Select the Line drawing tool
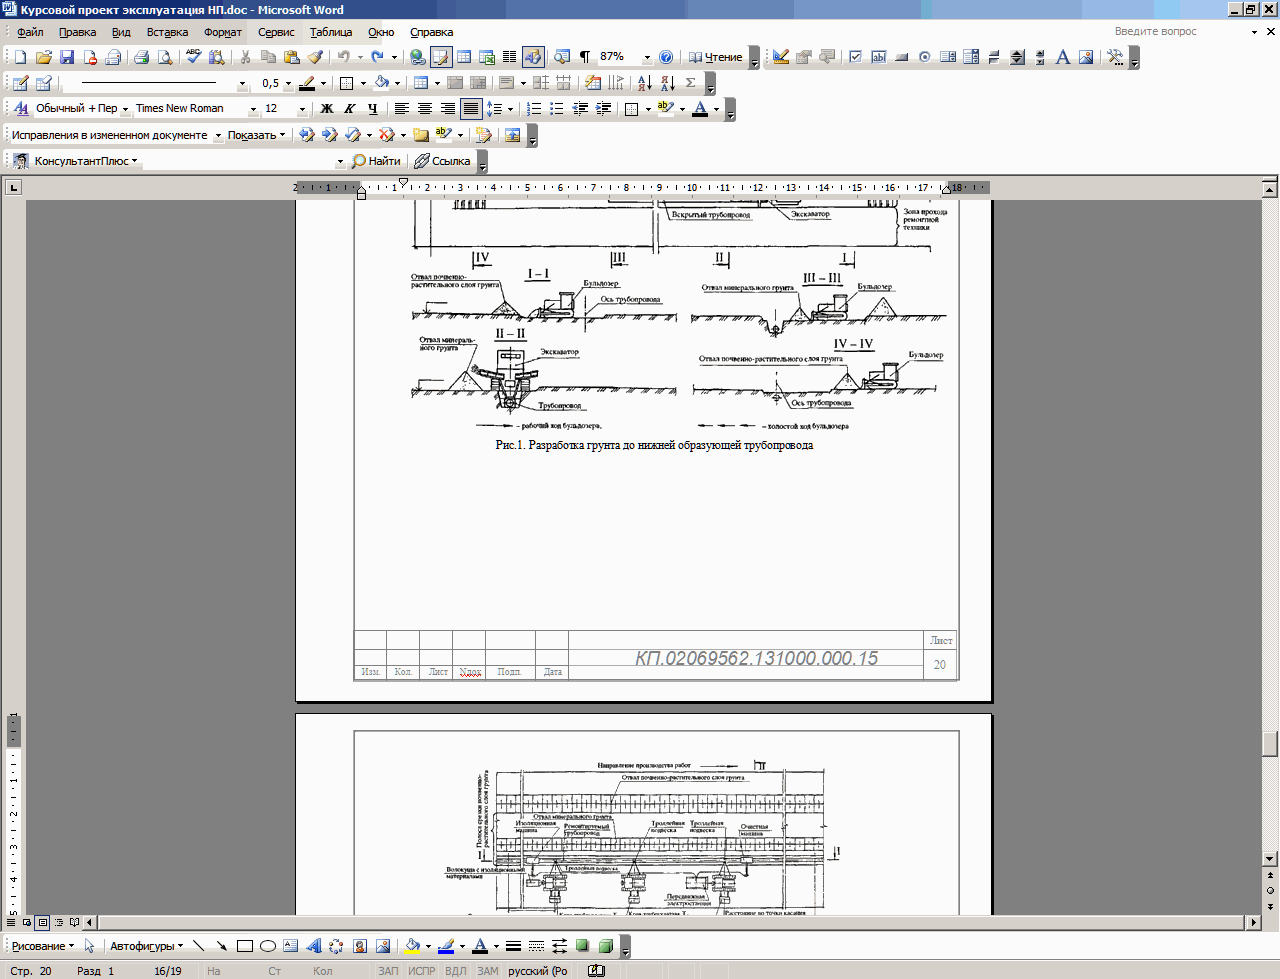This screenshot has height=979, width=1280. (198, 945)
